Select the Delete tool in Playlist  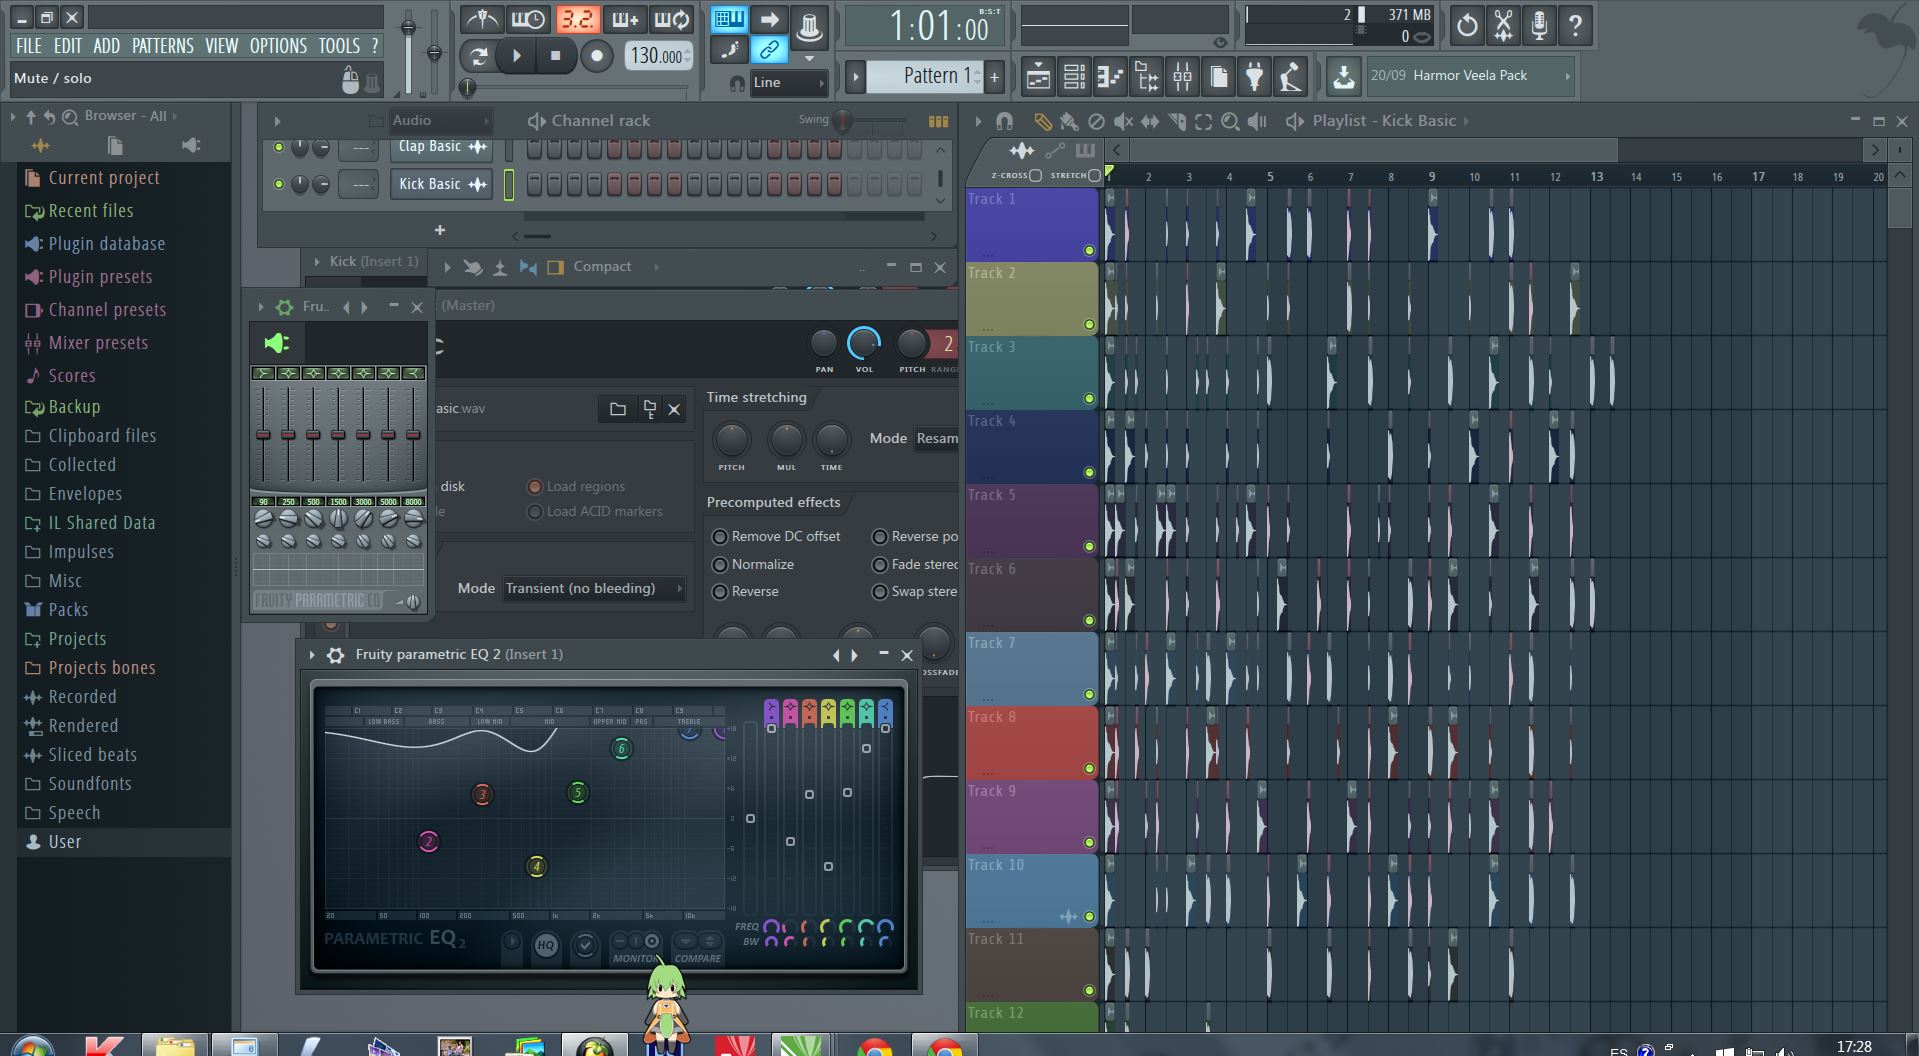click(1096, 121)
